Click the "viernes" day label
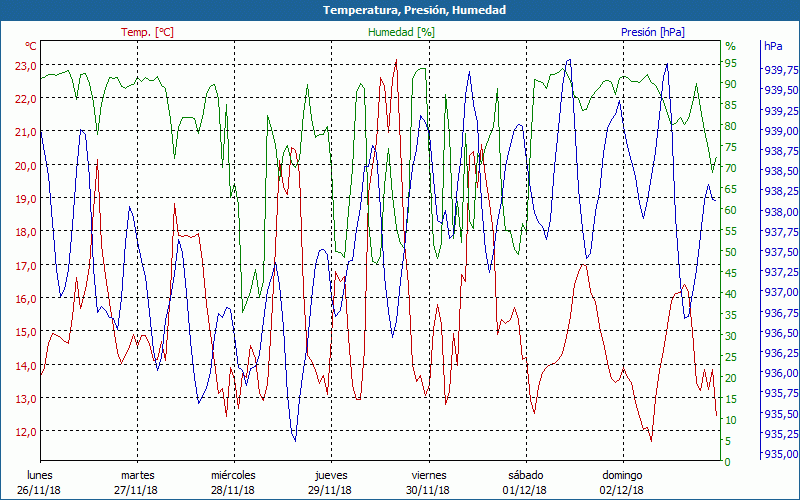The image size is (800, 500). 429,475
